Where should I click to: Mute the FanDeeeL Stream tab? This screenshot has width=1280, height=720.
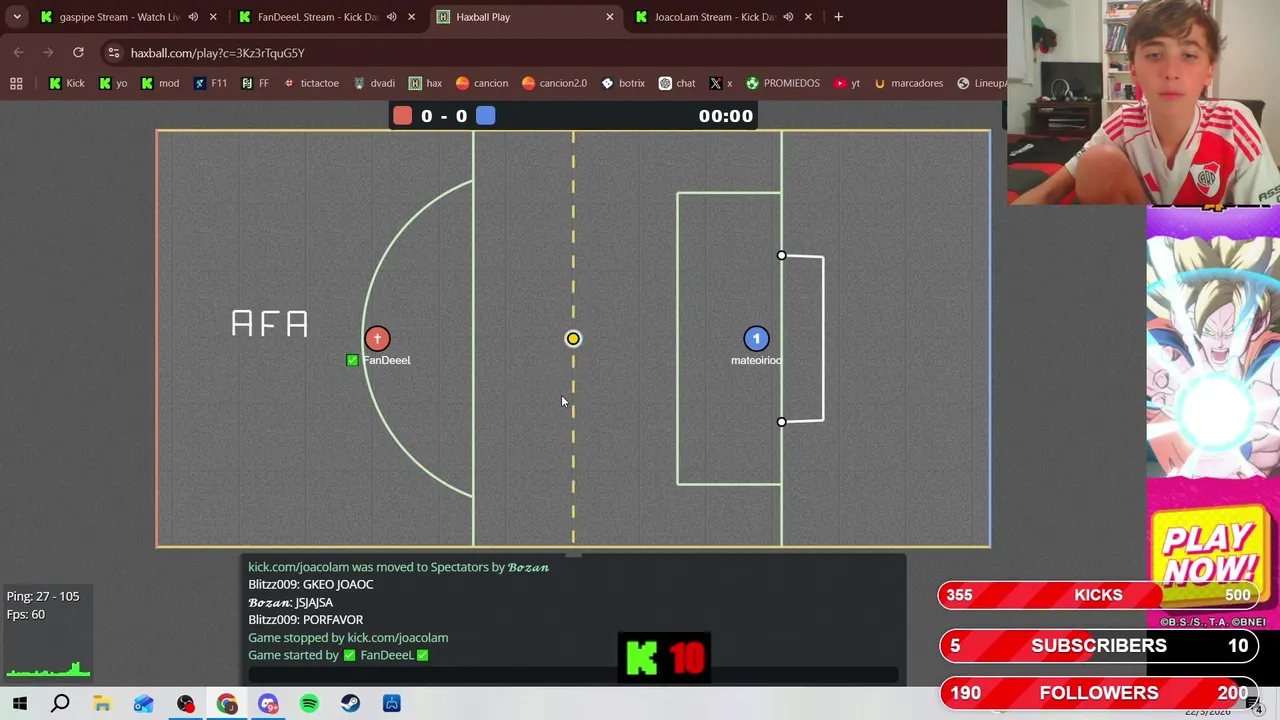pyautogui.click(x=391, y=17)
